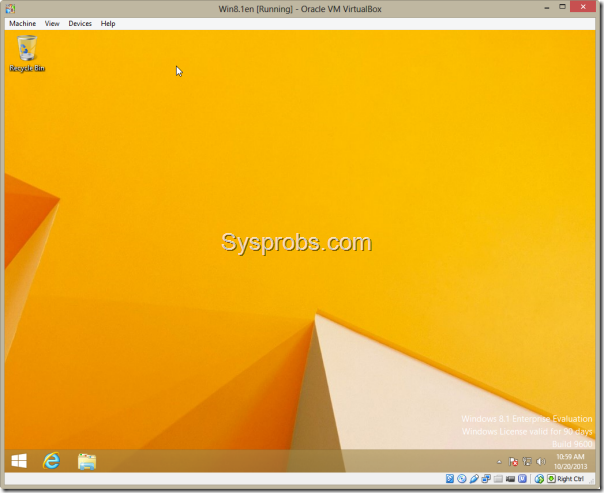Maximize the VirtualBox window
604x493 pixels.
tap(562, 7)
